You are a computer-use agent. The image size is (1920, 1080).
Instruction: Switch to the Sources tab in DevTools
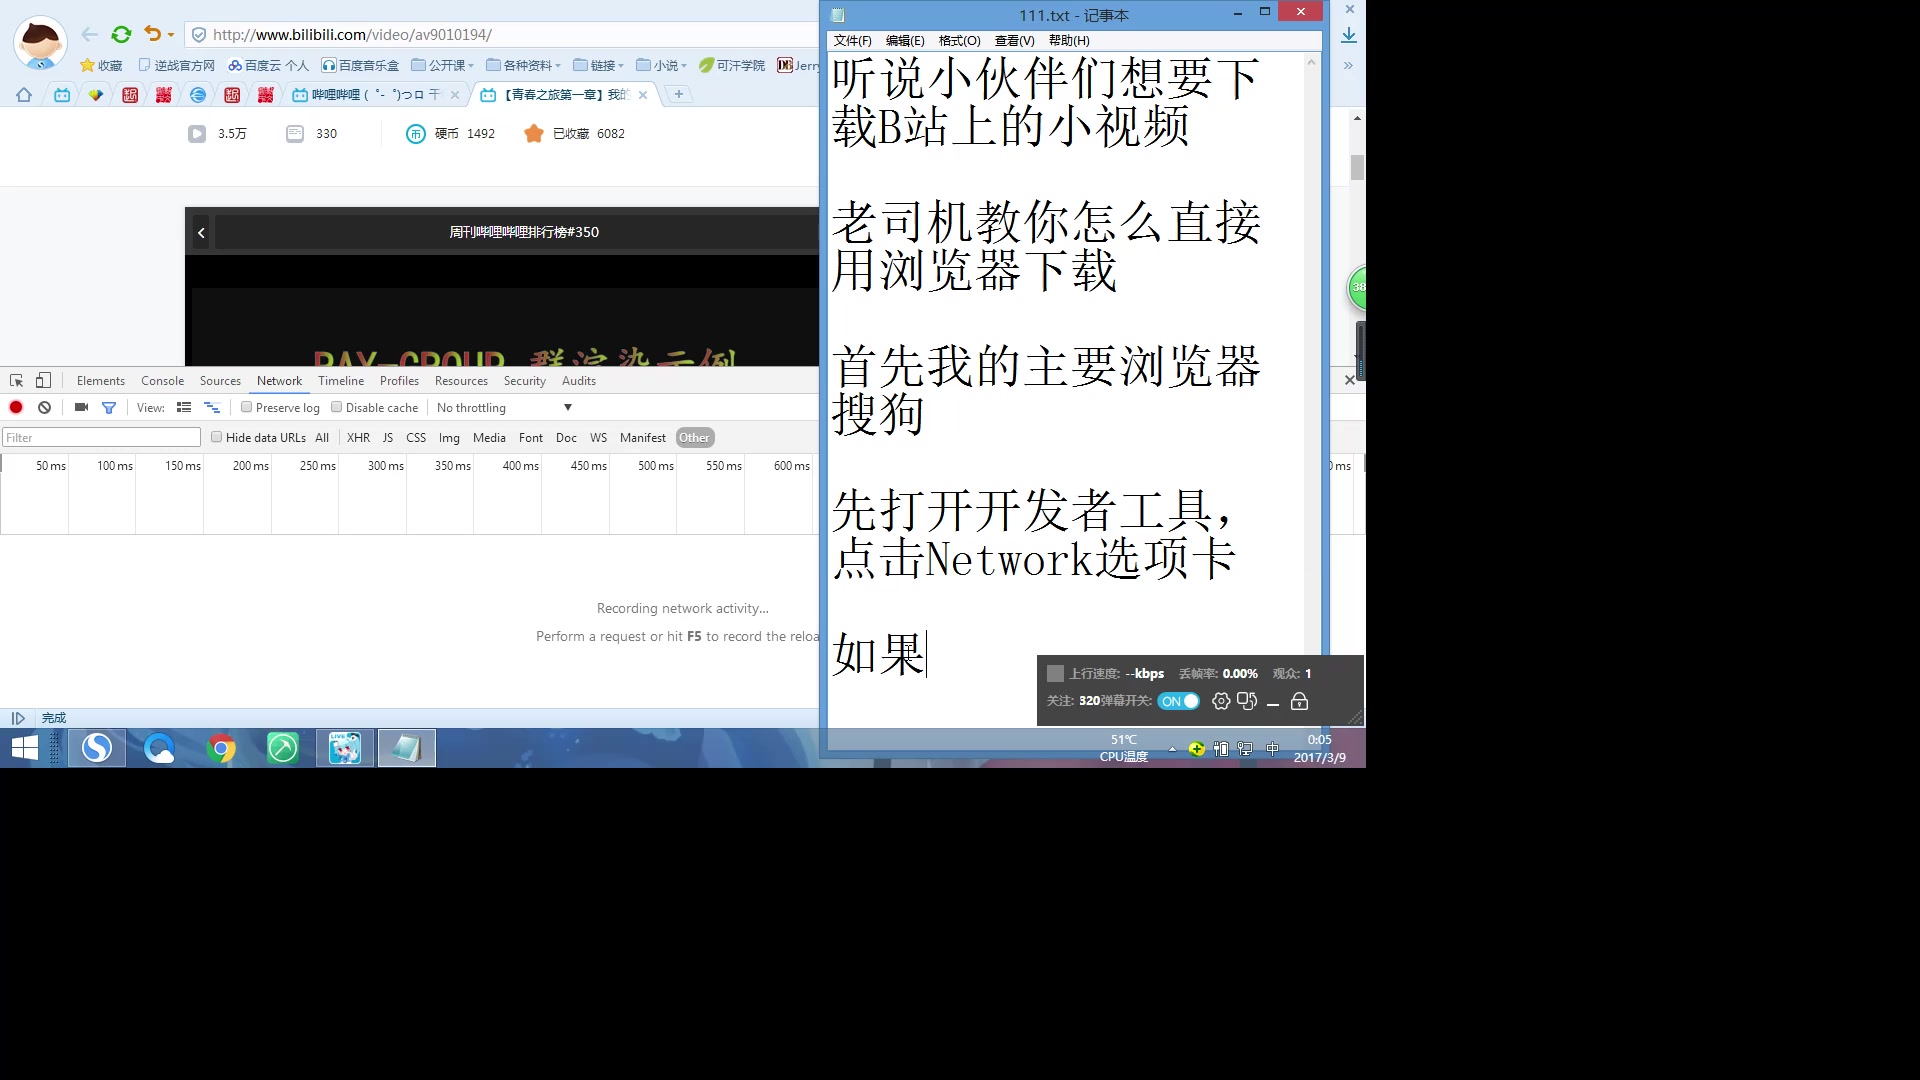click(x=220, y=380)
